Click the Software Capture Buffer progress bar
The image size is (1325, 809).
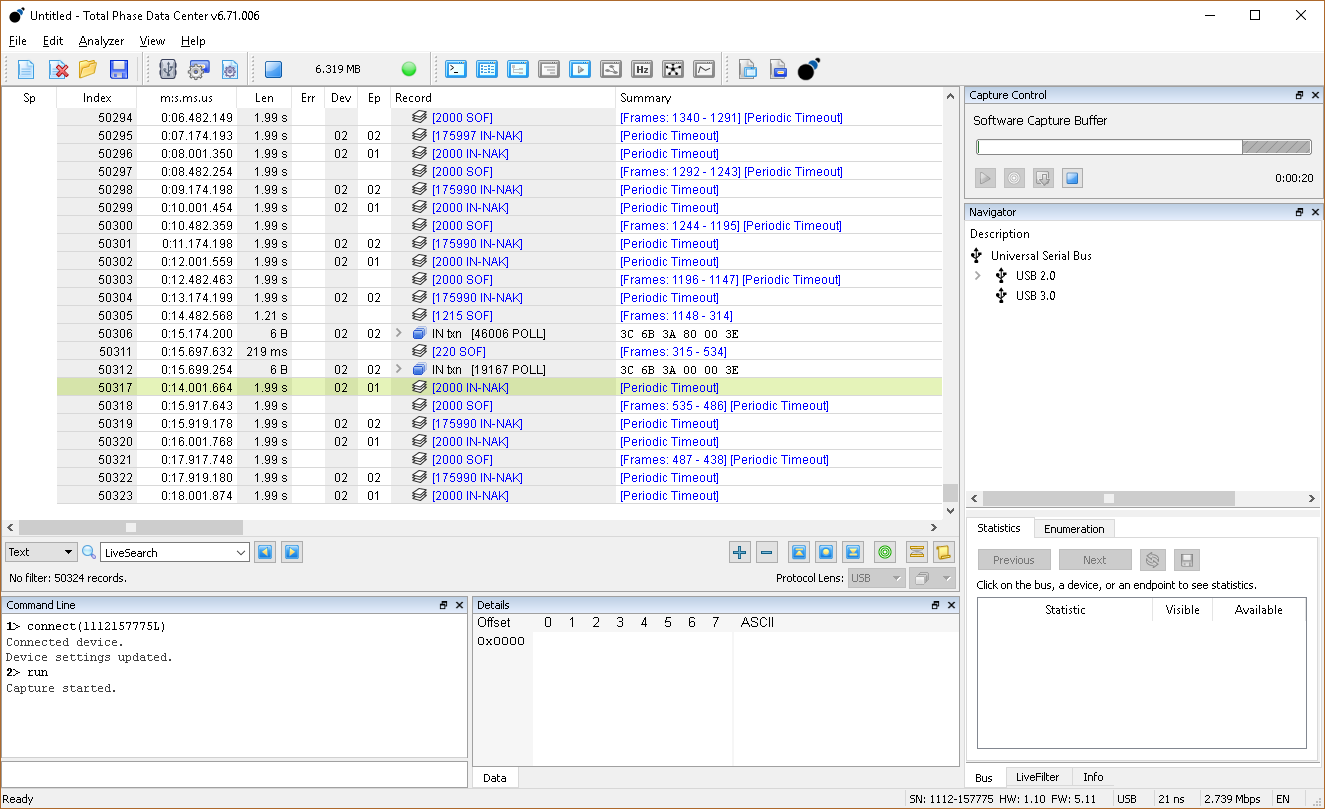(x=1143, y=147)
